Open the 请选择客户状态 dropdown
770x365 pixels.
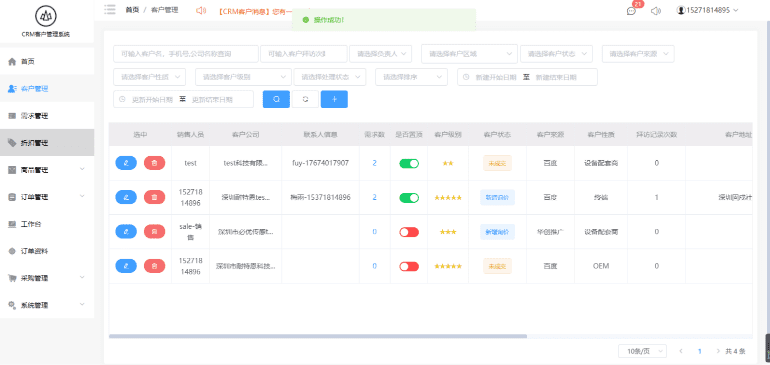(557, 54)
